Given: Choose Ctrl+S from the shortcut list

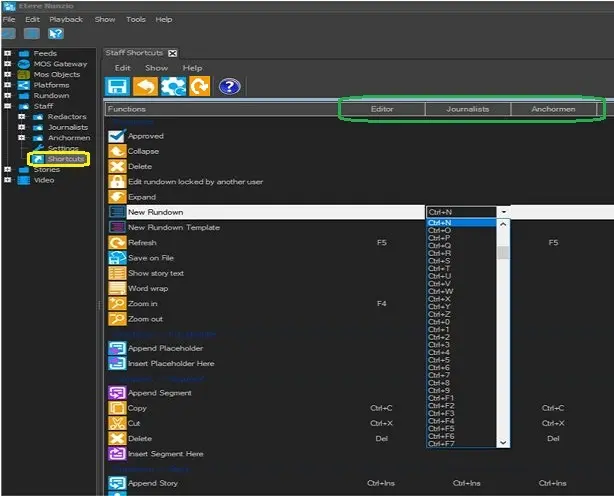Looking at the screenshot, I should click(439, 261).
